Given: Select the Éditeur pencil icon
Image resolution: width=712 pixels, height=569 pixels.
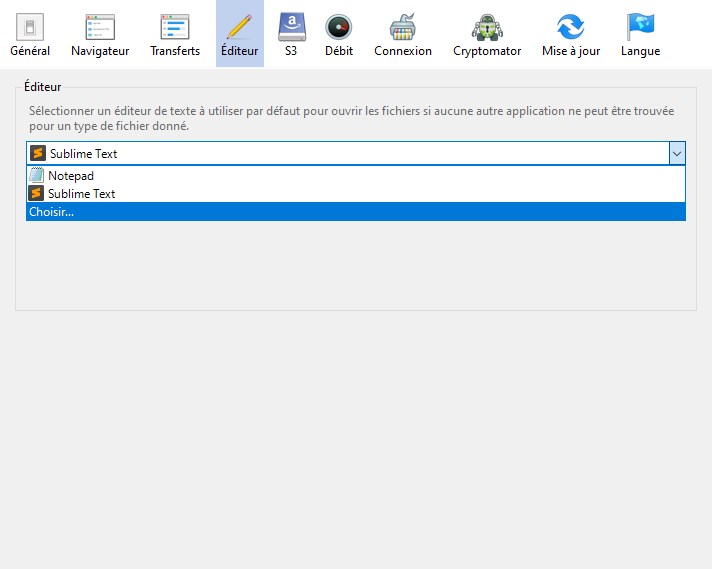Looking at the screenshot, I should coord(239,27).
